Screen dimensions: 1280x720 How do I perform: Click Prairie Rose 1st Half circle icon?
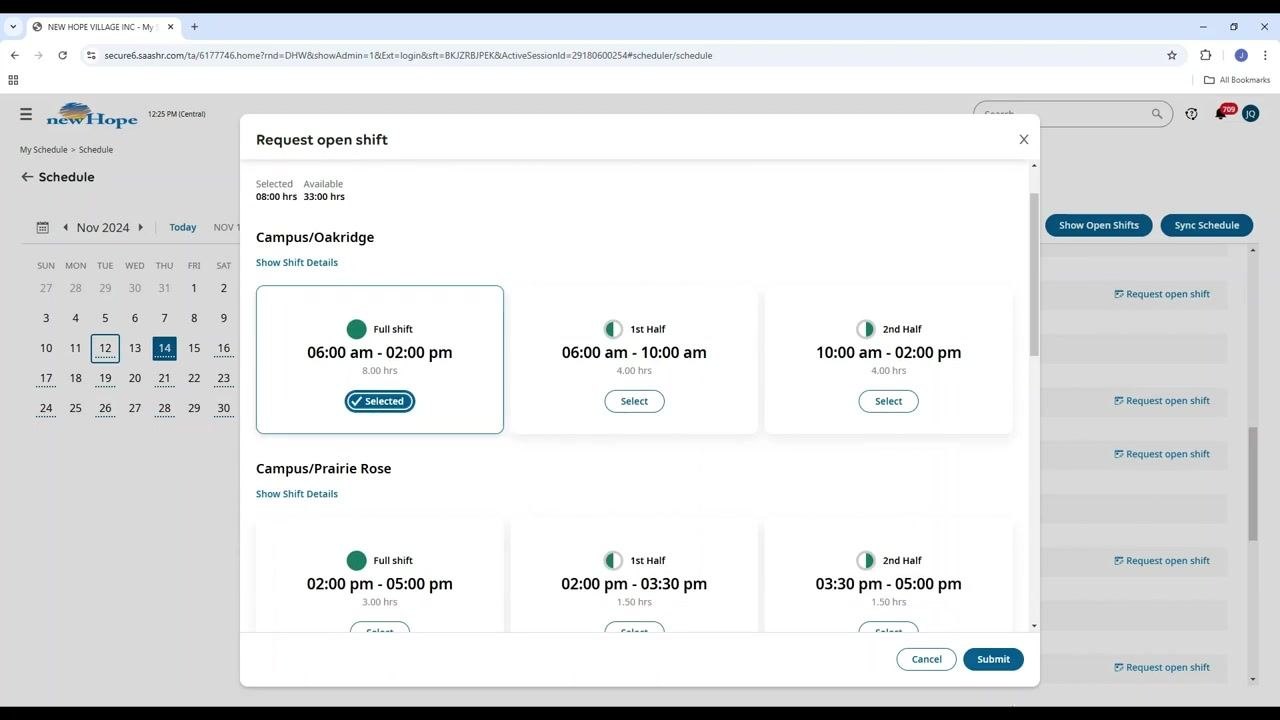pyautogui.click(x=613, y=561)
